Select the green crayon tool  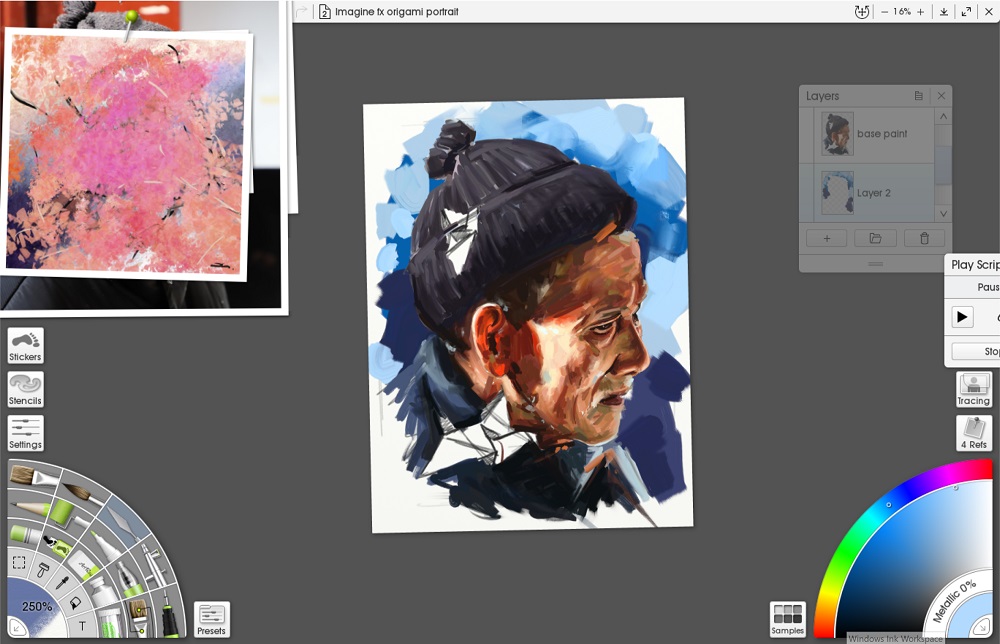click(24, 532)
